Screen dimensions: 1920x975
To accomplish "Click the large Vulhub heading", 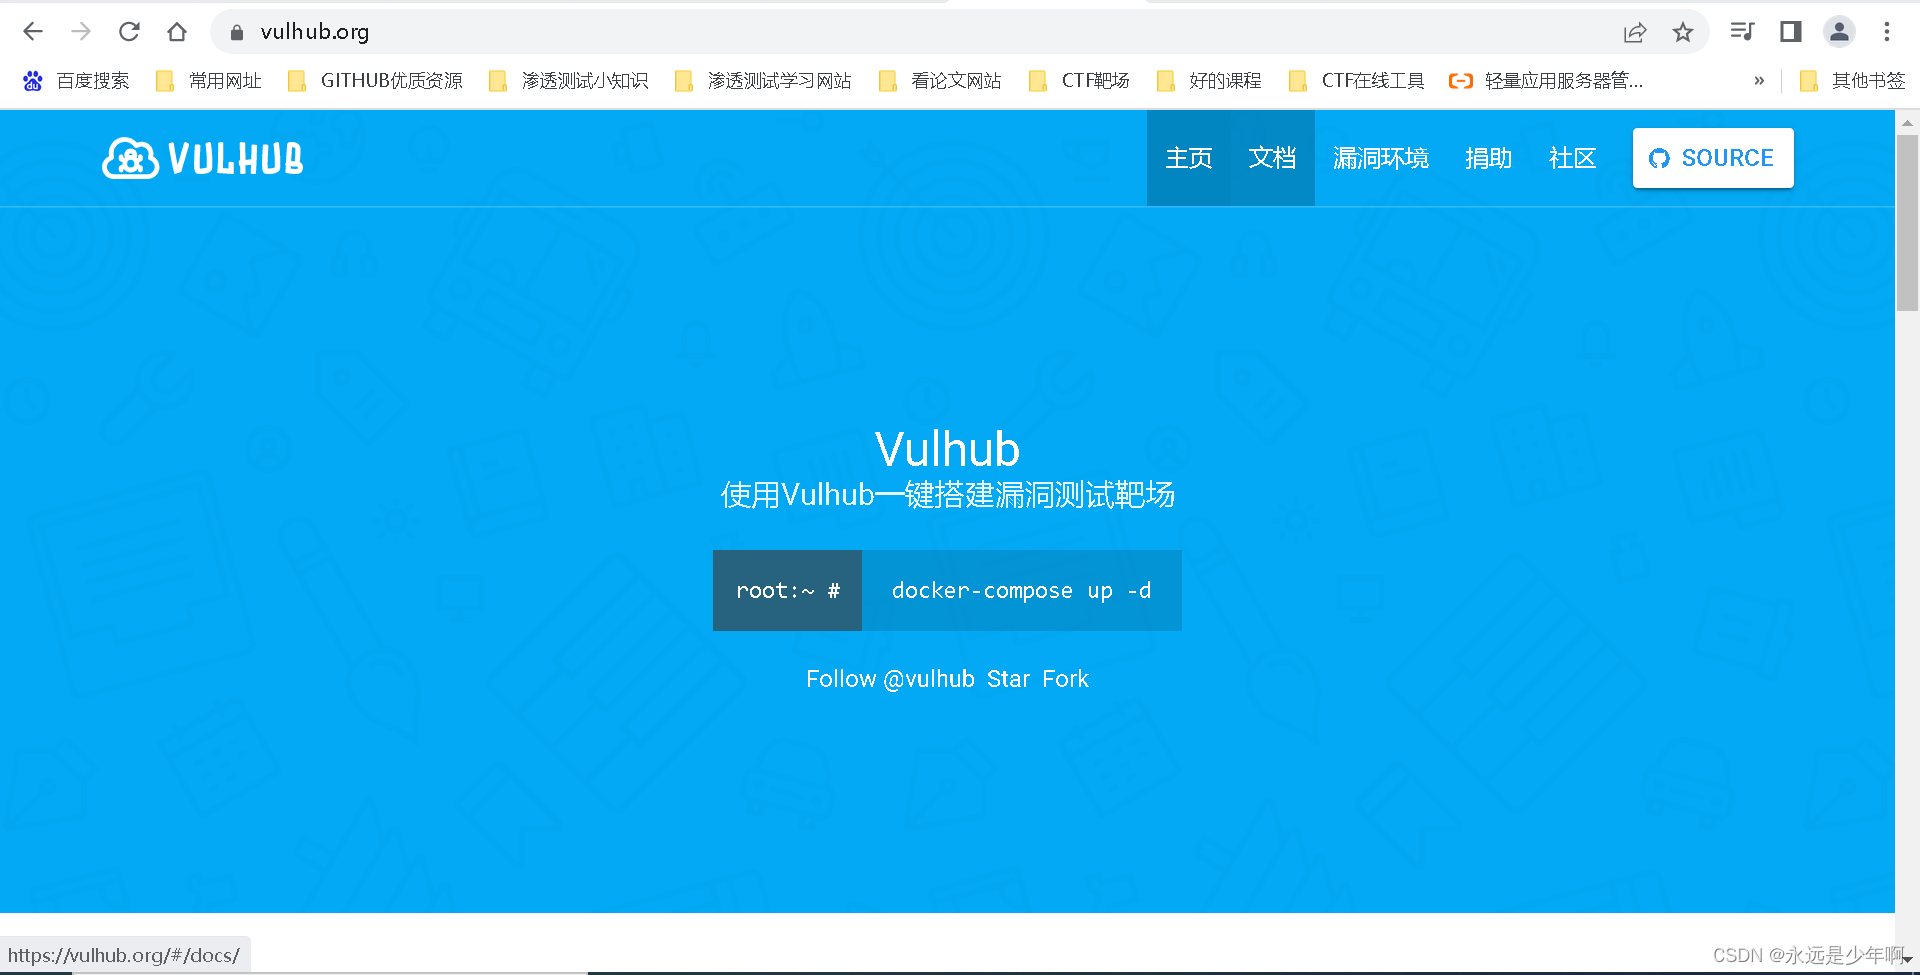I will [x=947, y=449].
